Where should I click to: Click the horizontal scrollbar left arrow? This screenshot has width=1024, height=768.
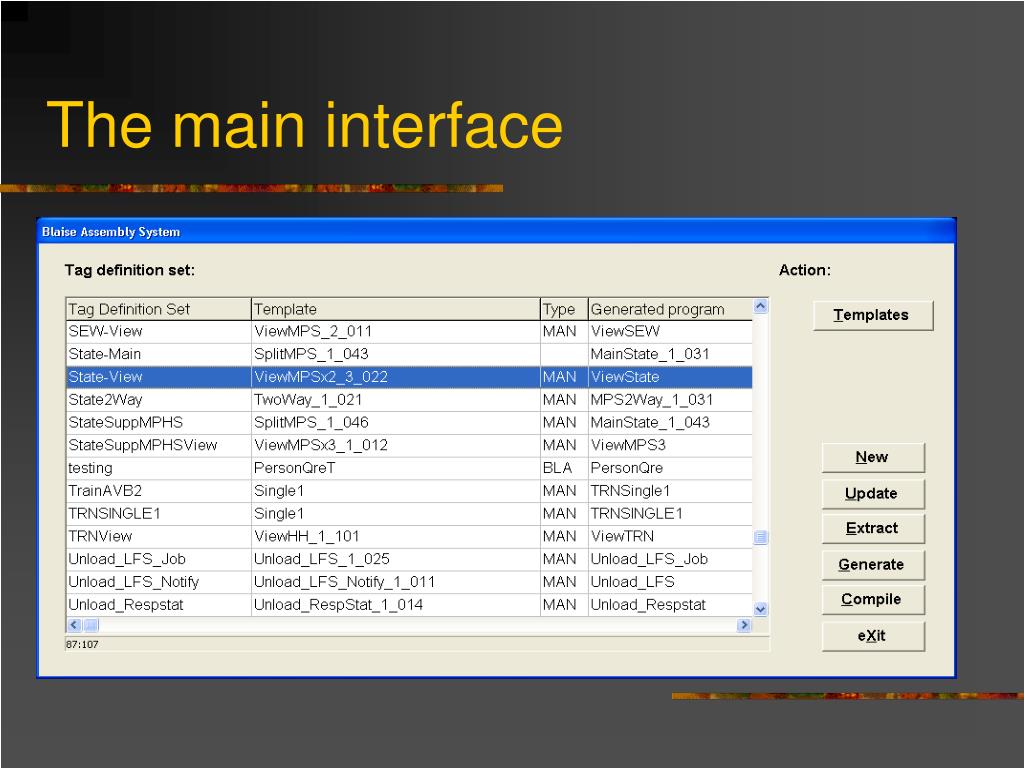(x=74, y=625)
